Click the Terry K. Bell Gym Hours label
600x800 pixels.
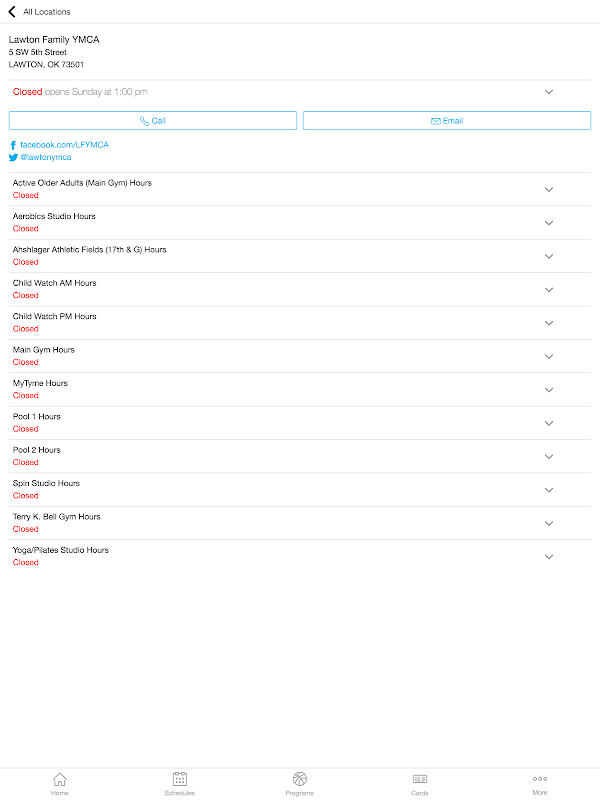[x=57, y=517]
